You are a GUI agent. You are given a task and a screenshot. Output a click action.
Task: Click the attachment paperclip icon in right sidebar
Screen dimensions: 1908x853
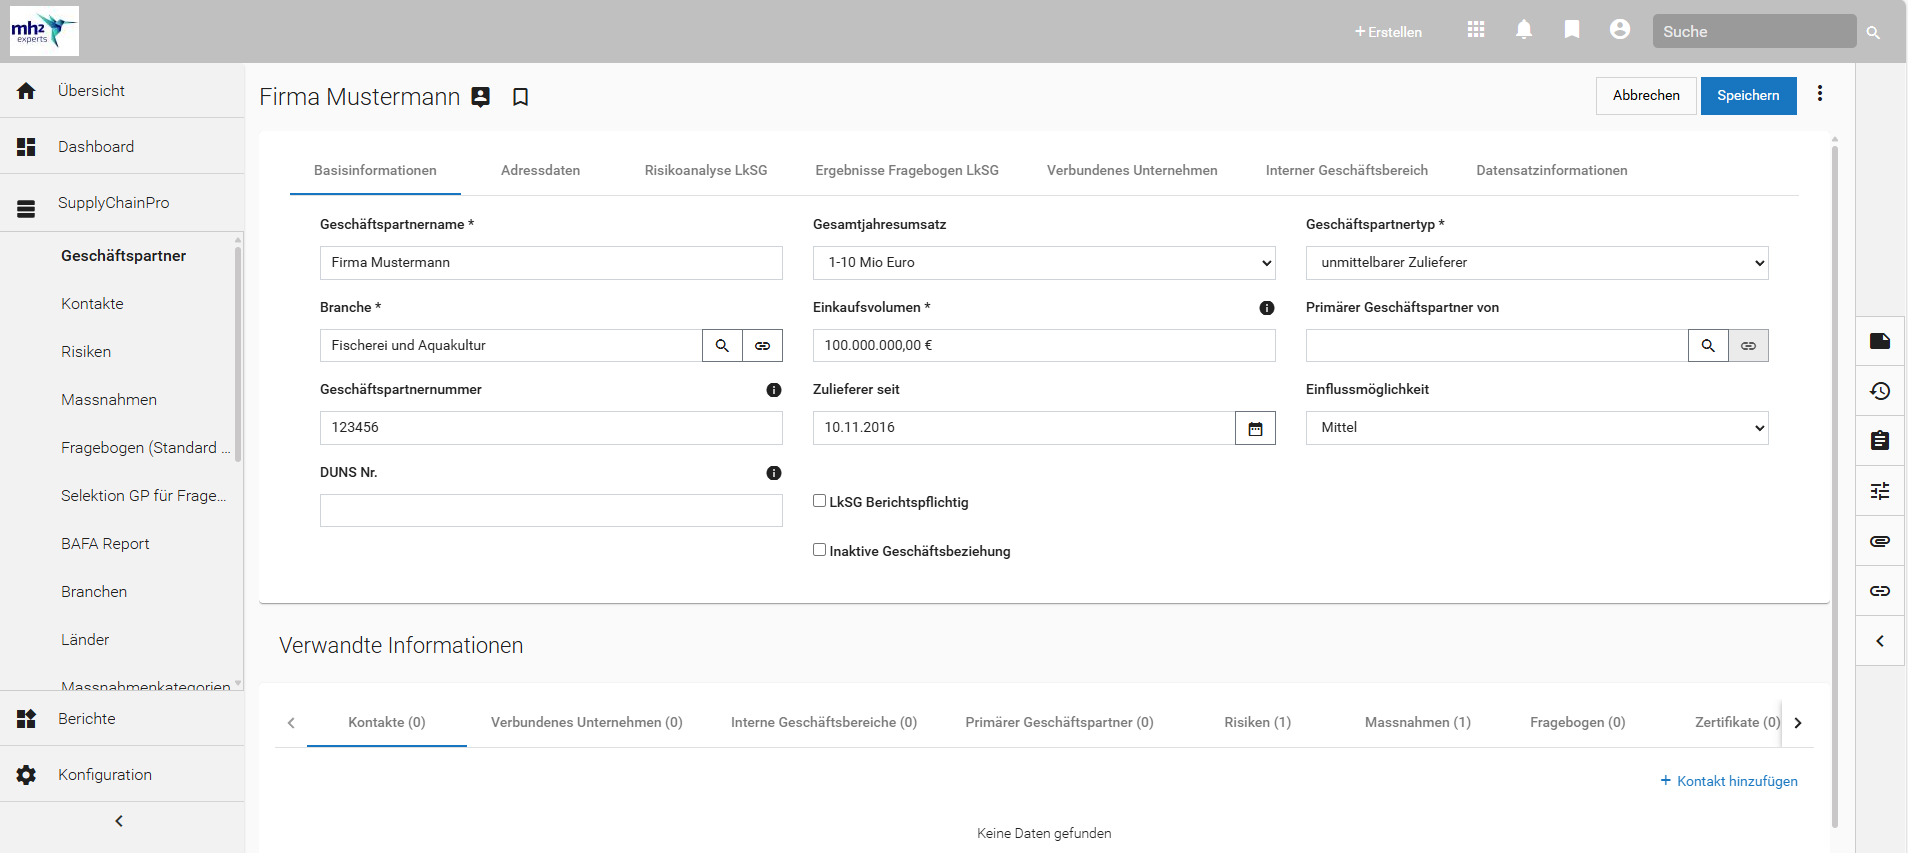pyautogui.click(x=1880, y=541)
